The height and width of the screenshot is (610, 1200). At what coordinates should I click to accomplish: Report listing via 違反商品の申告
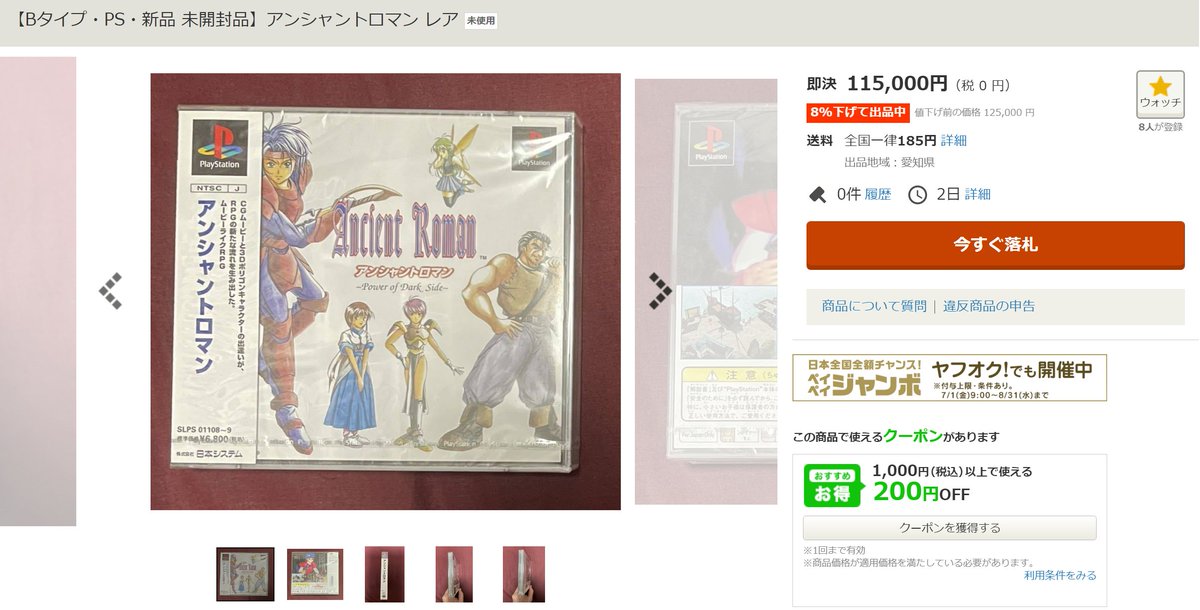point(989,306)
